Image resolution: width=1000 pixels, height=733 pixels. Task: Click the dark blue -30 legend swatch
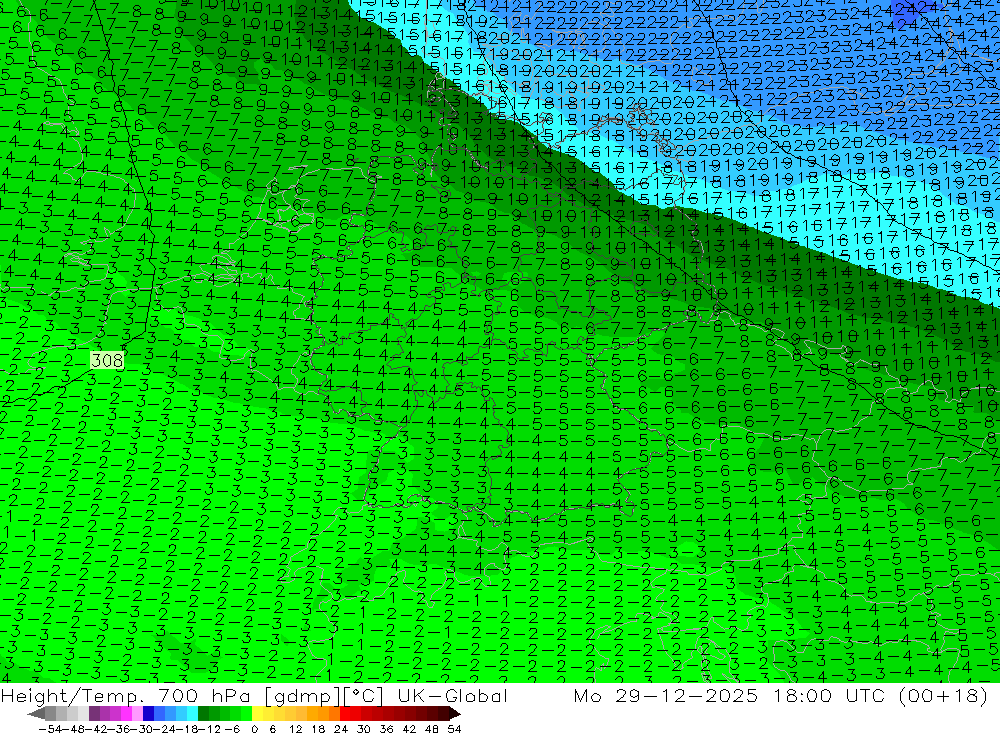pos(148,714)
